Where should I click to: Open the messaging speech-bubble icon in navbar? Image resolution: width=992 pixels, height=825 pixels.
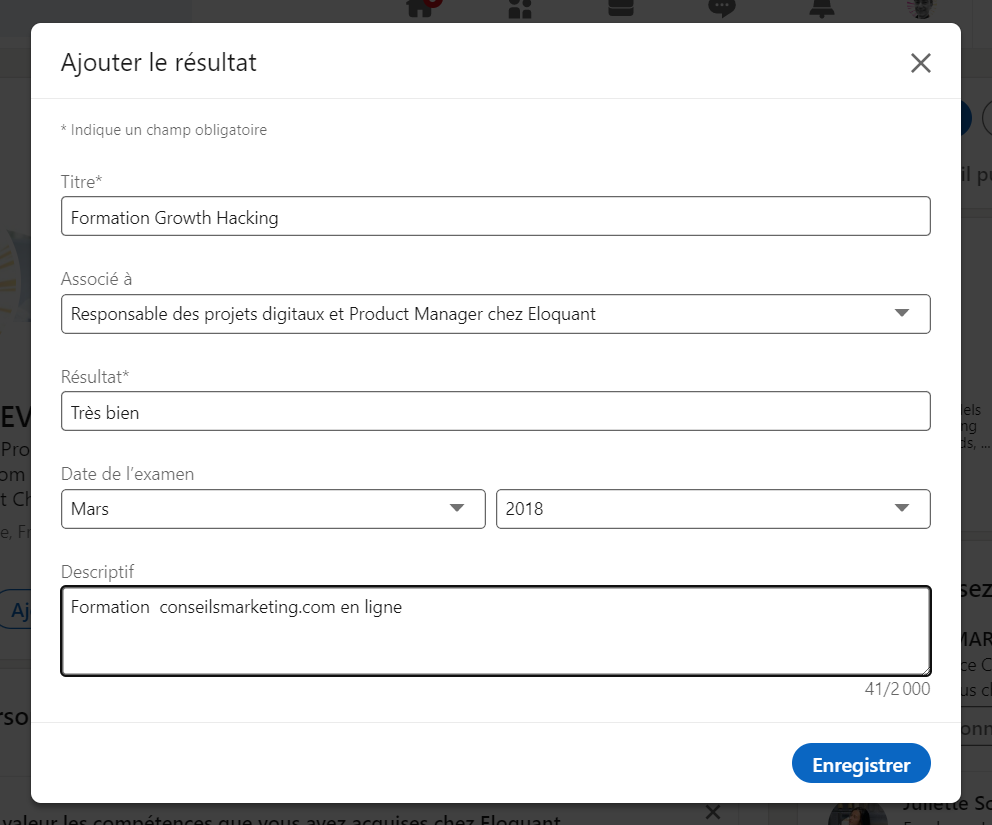point(721,8)
